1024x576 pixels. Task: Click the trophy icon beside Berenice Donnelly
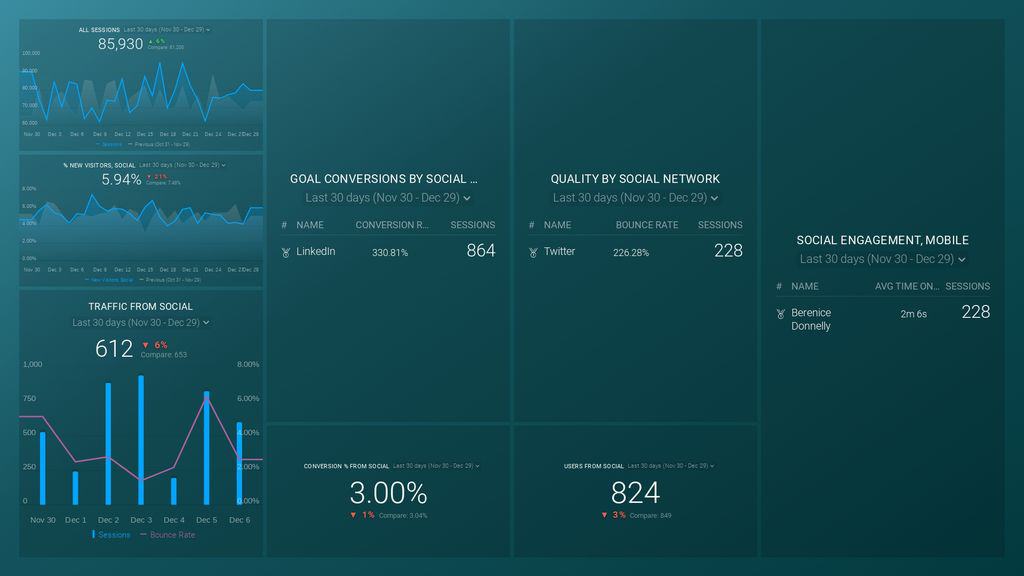point(780,314)
